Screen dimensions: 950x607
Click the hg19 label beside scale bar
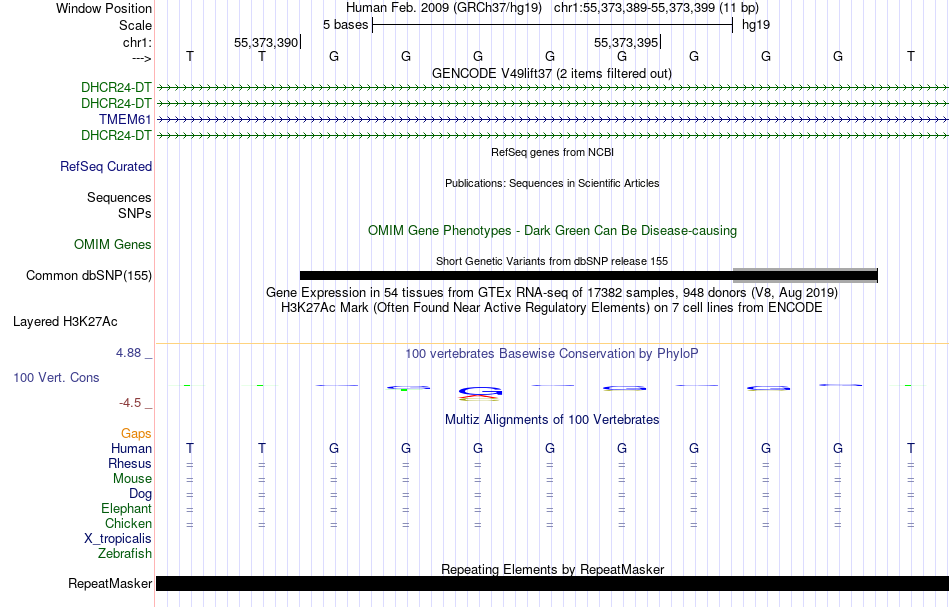(x=756, y=25)
